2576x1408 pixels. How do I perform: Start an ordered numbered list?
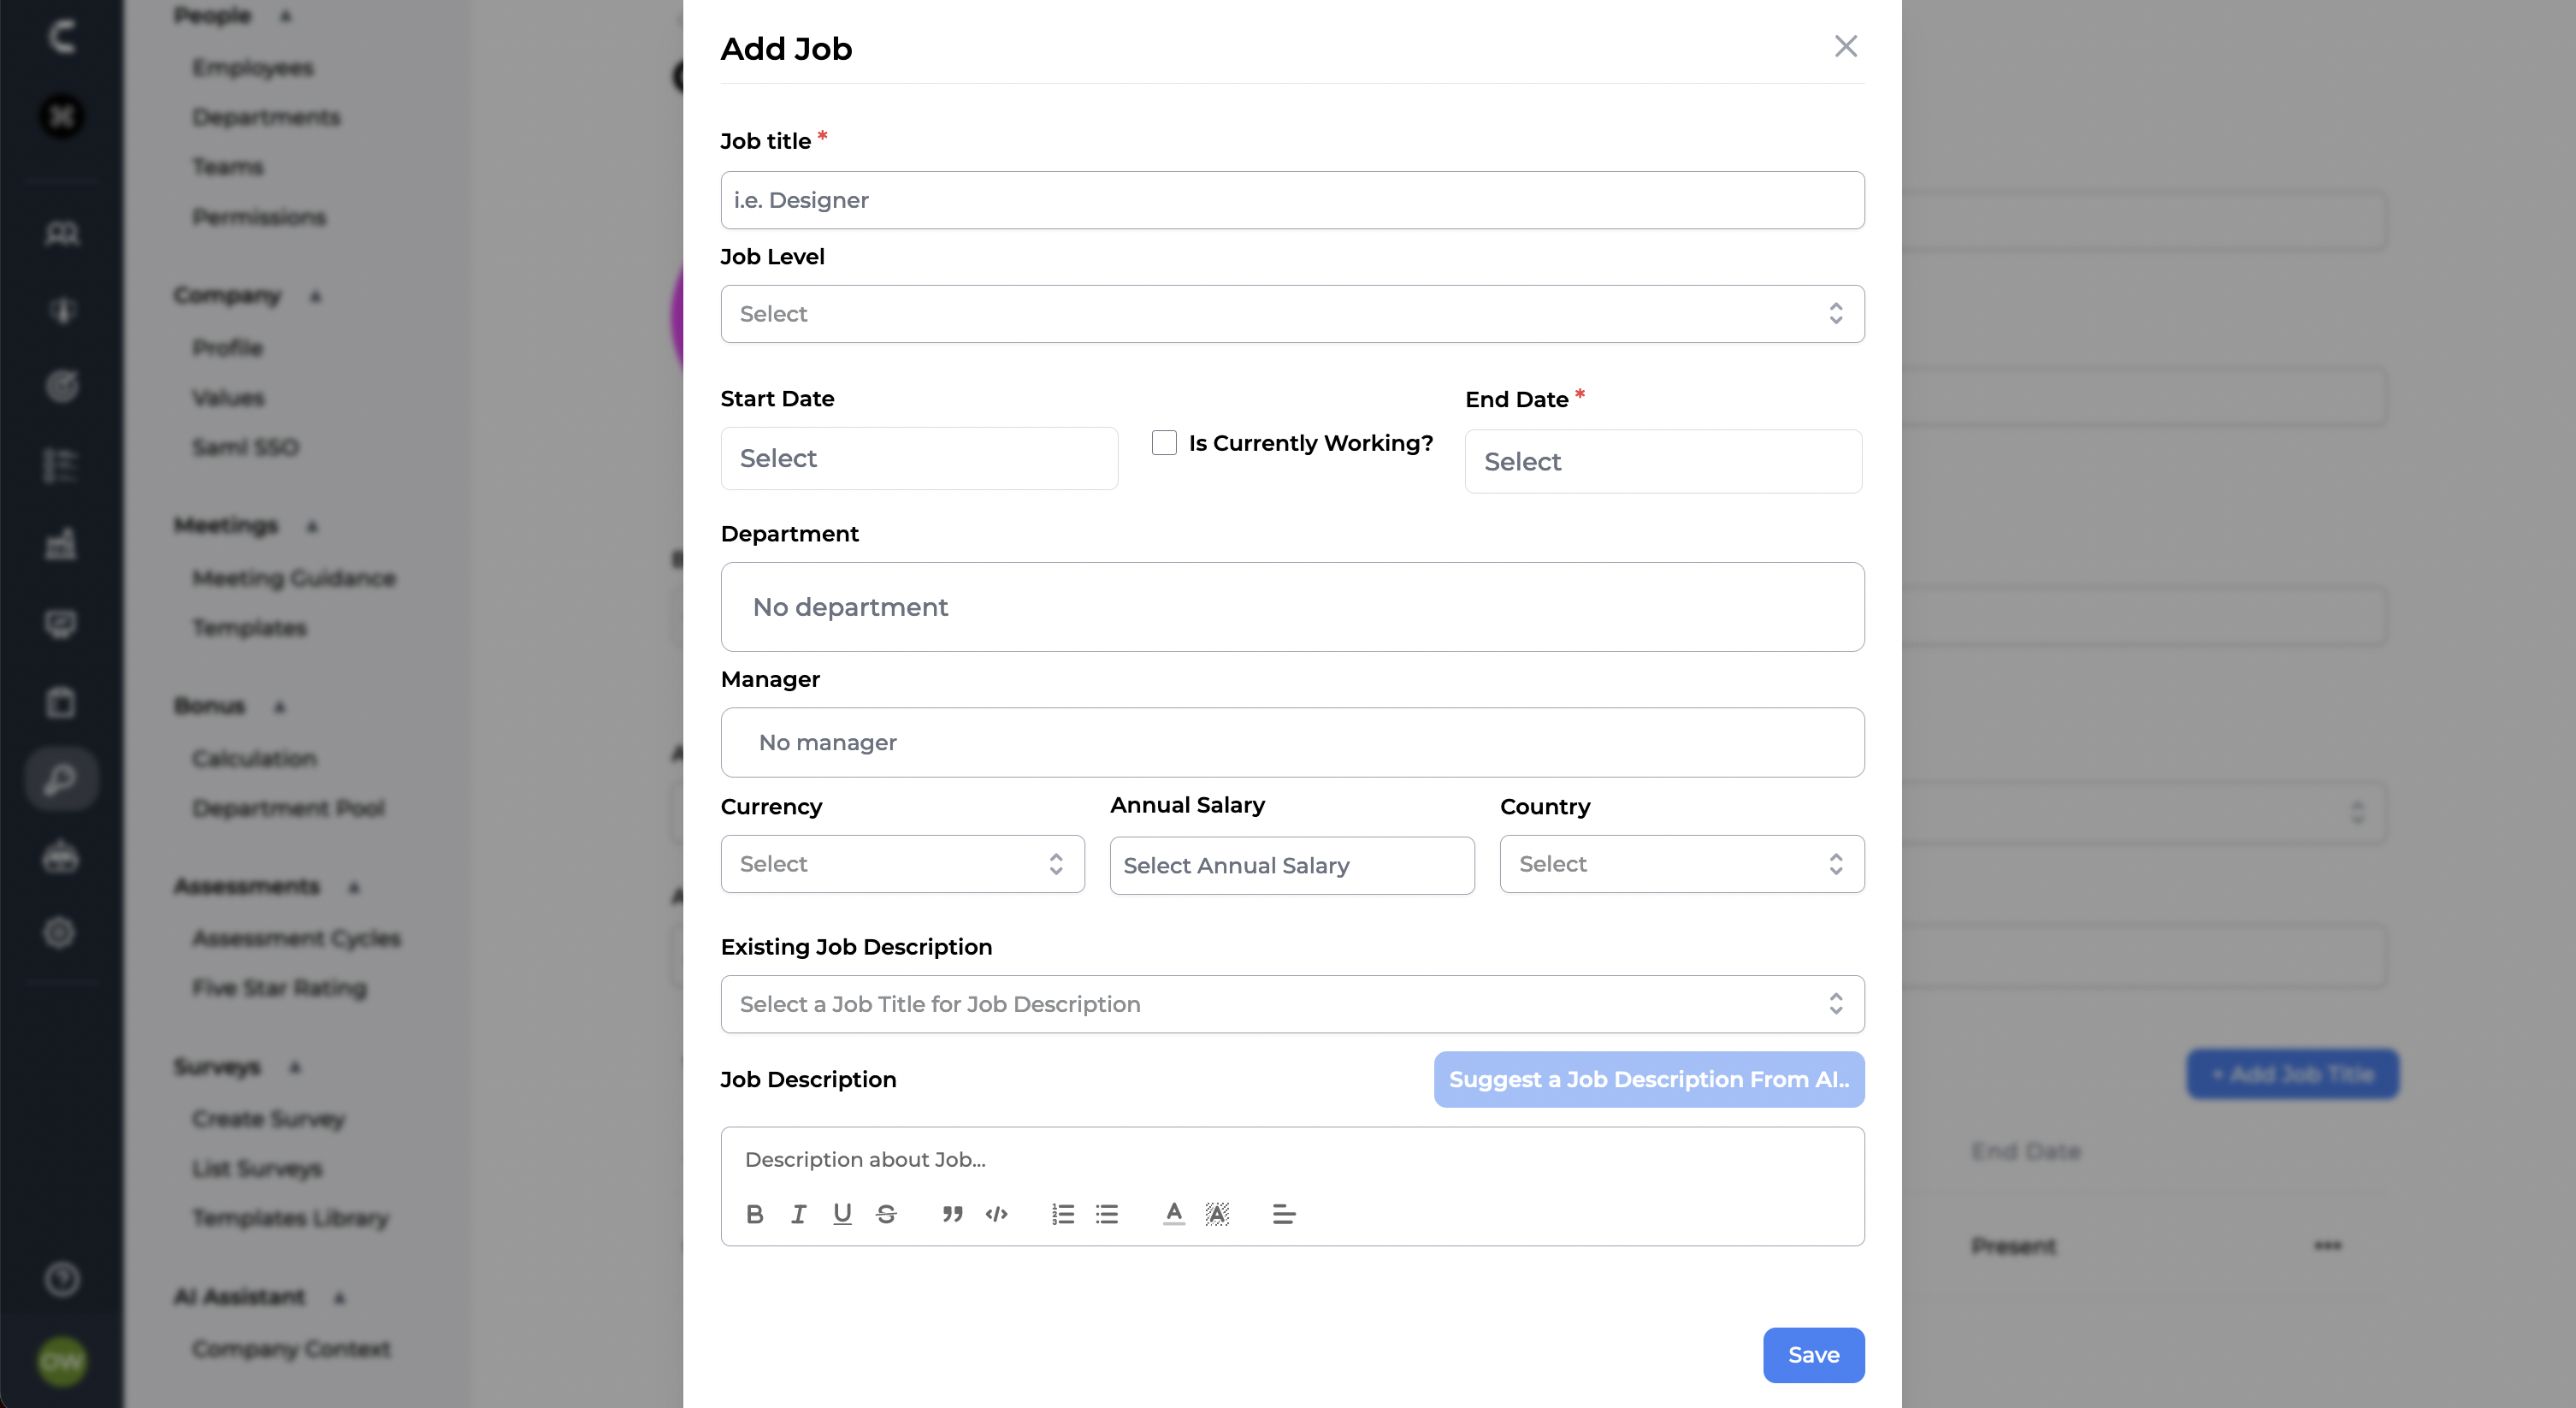tap(1063, 1214)
